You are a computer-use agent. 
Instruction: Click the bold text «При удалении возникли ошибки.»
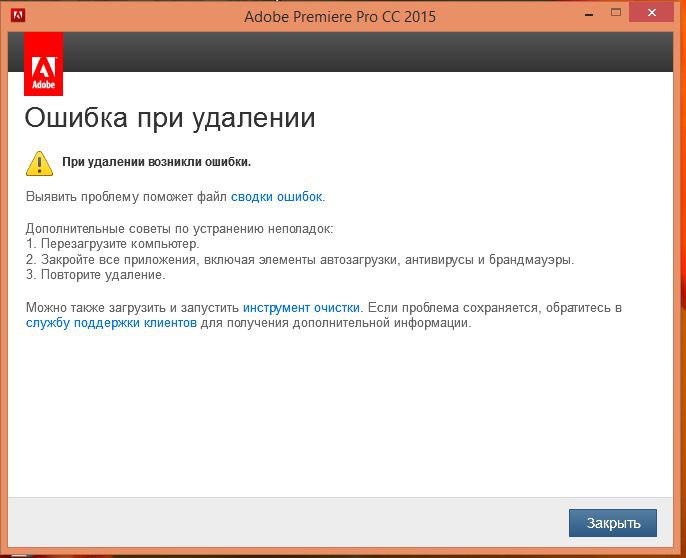tap(157, 162)
